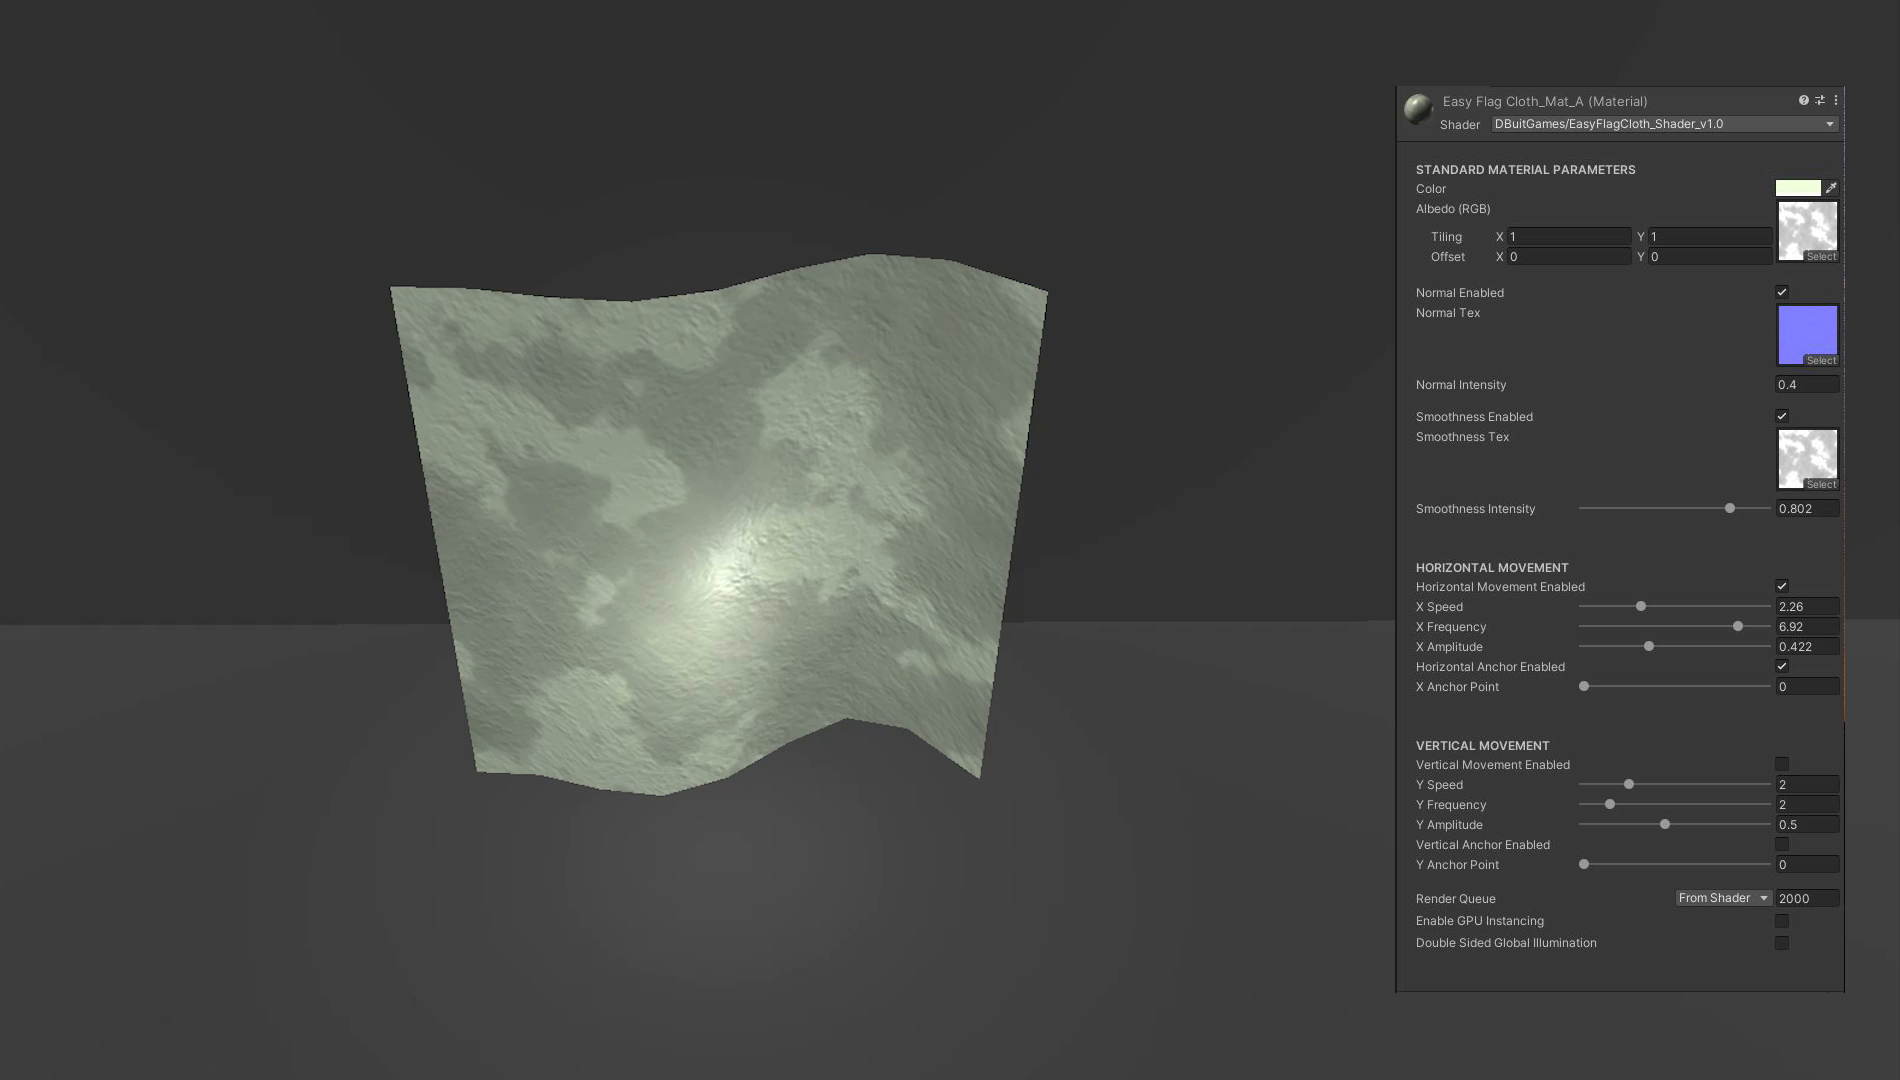Click the waving flag cloth in viewport
The width and height of the screenshot is (1900, 1080).
click(x=720, y=525)
